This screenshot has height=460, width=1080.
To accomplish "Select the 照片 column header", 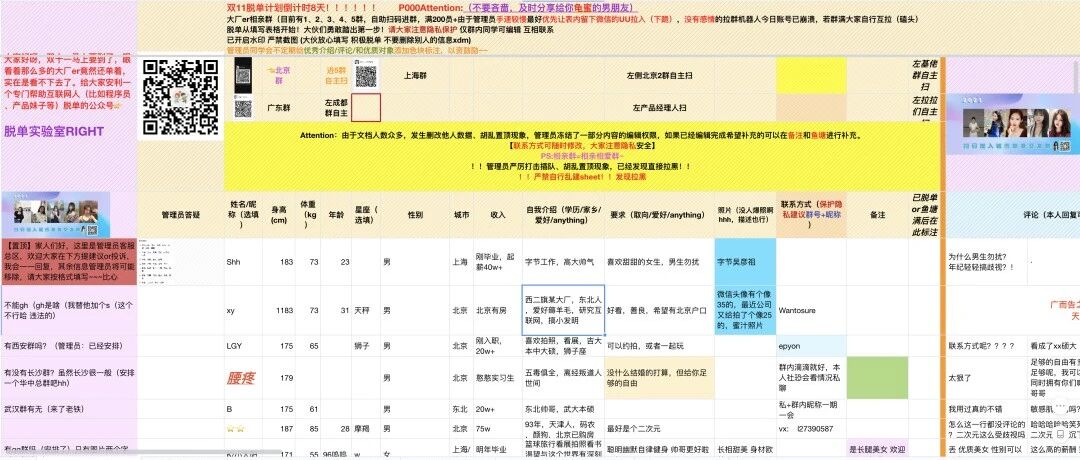I will [745, 215].
